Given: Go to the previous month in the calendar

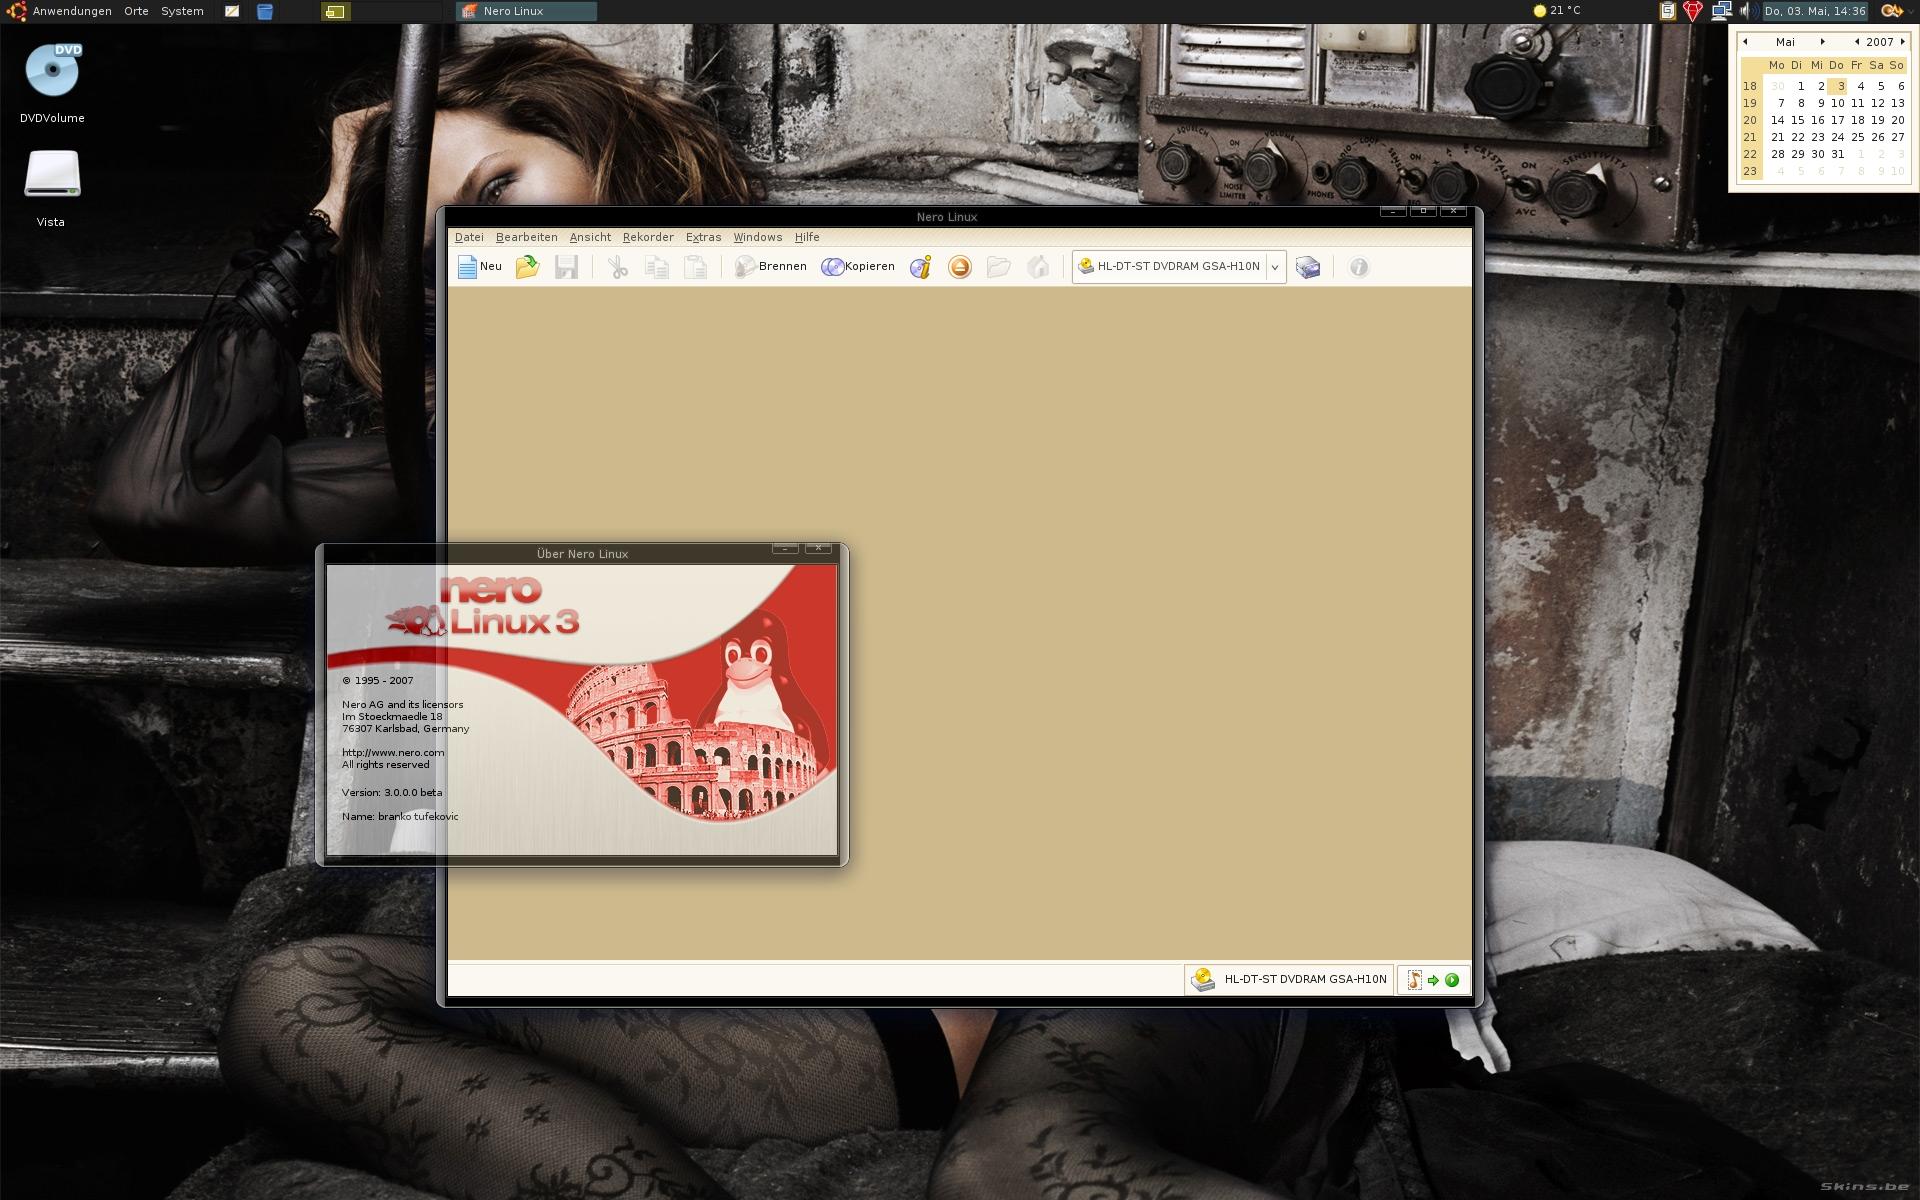Looking at the screenshot, I should [1745, 42].
